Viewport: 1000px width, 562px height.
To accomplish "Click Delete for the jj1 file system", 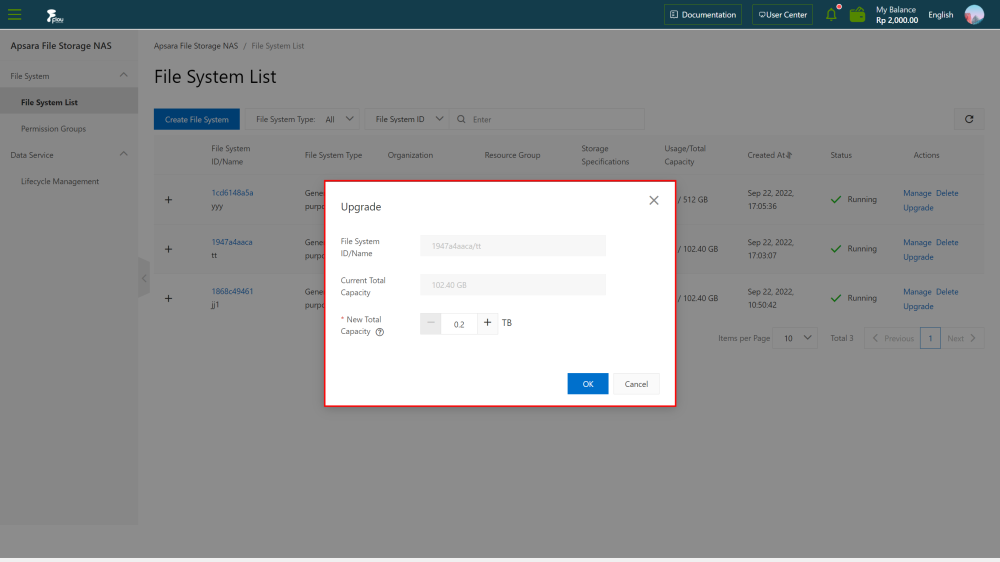I will tap(947, 292).
